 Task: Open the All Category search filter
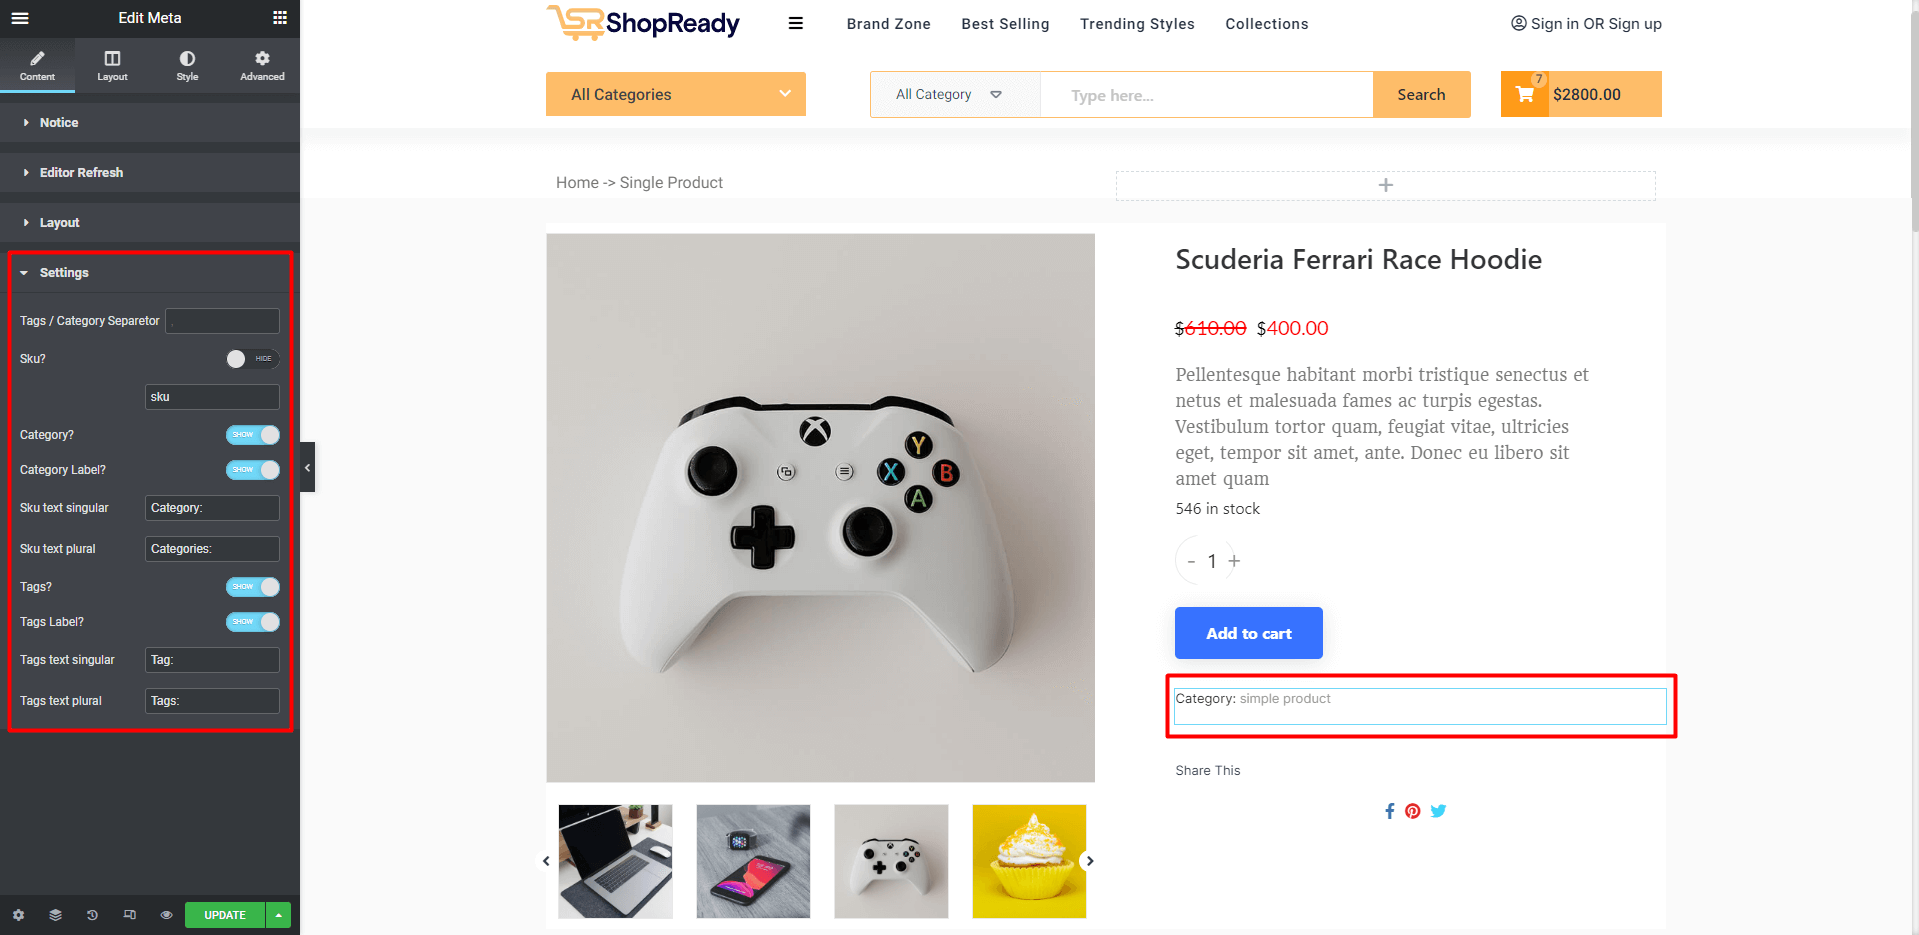[948, 94]
